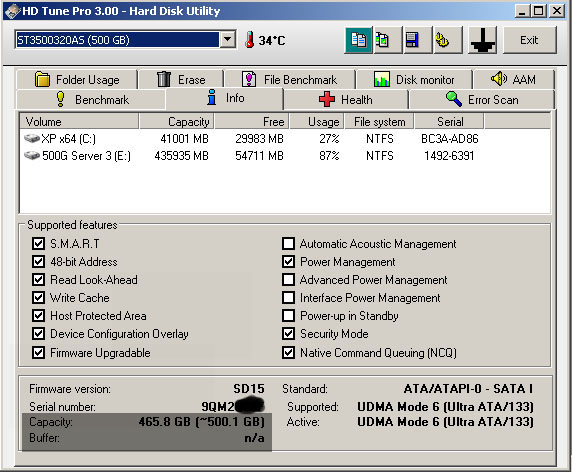Open the options wrench icon

pyautogui.click(x=448, y=40)
